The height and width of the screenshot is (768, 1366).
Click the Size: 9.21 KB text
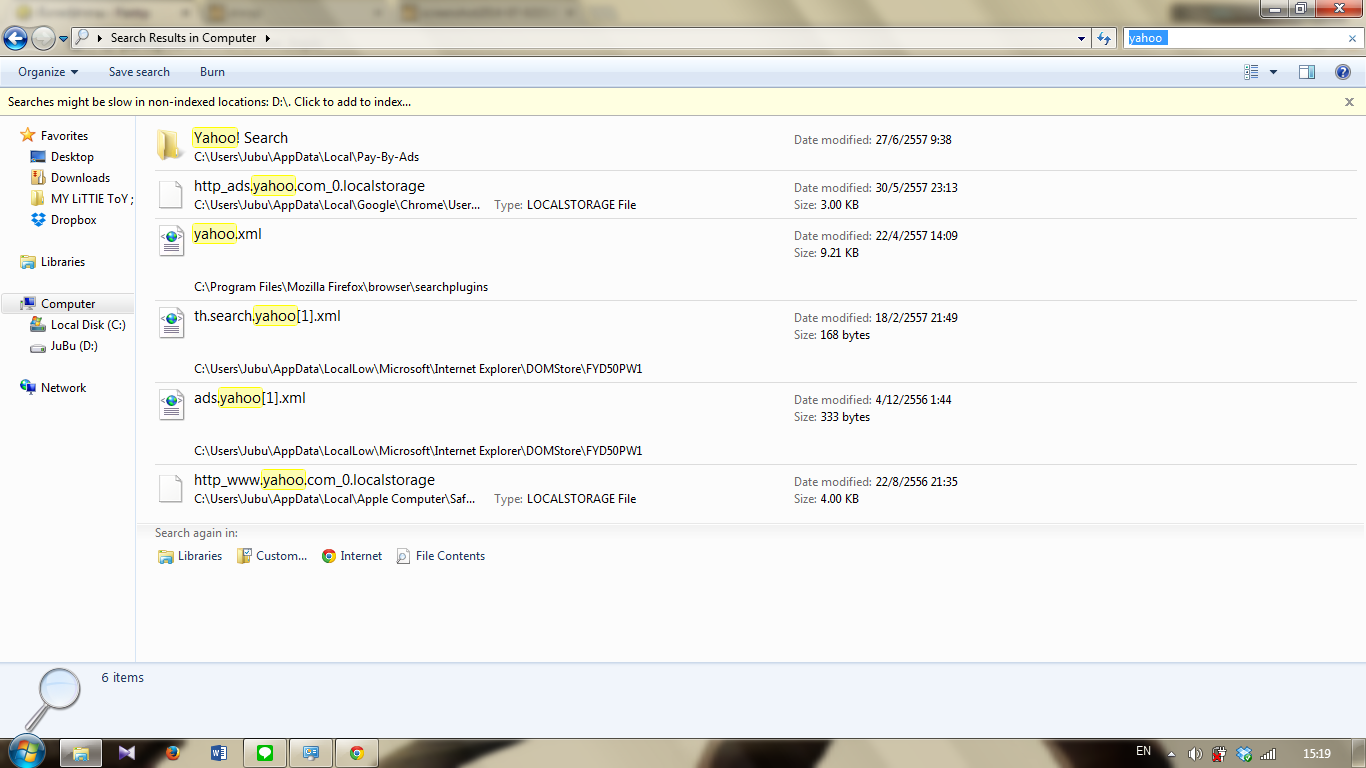pos(826,253)
